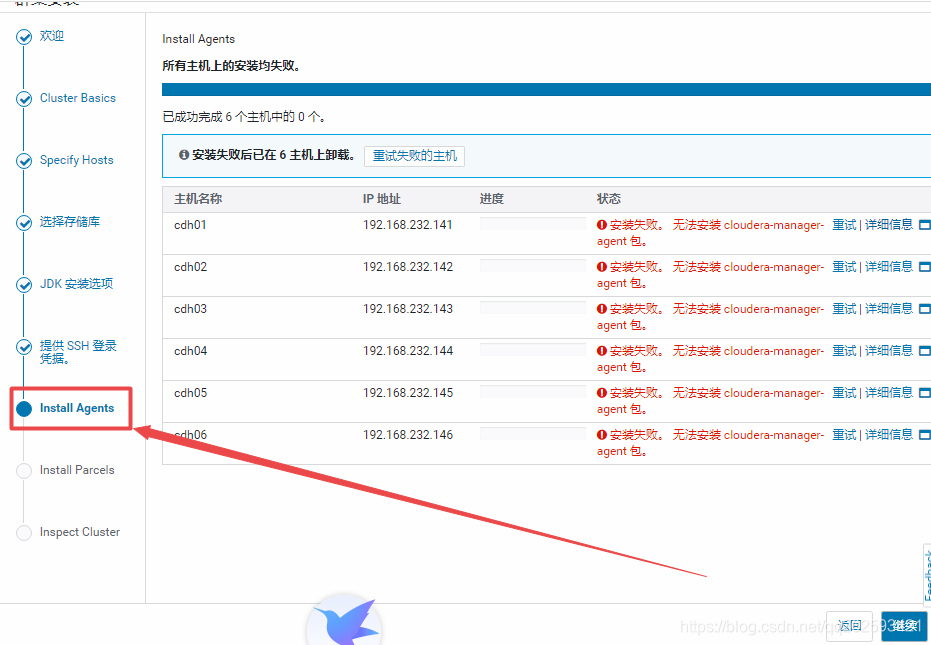Click the 进度 column header
Image resolution: width=931 pixels, height=645 pixels.
coord(492,199)
